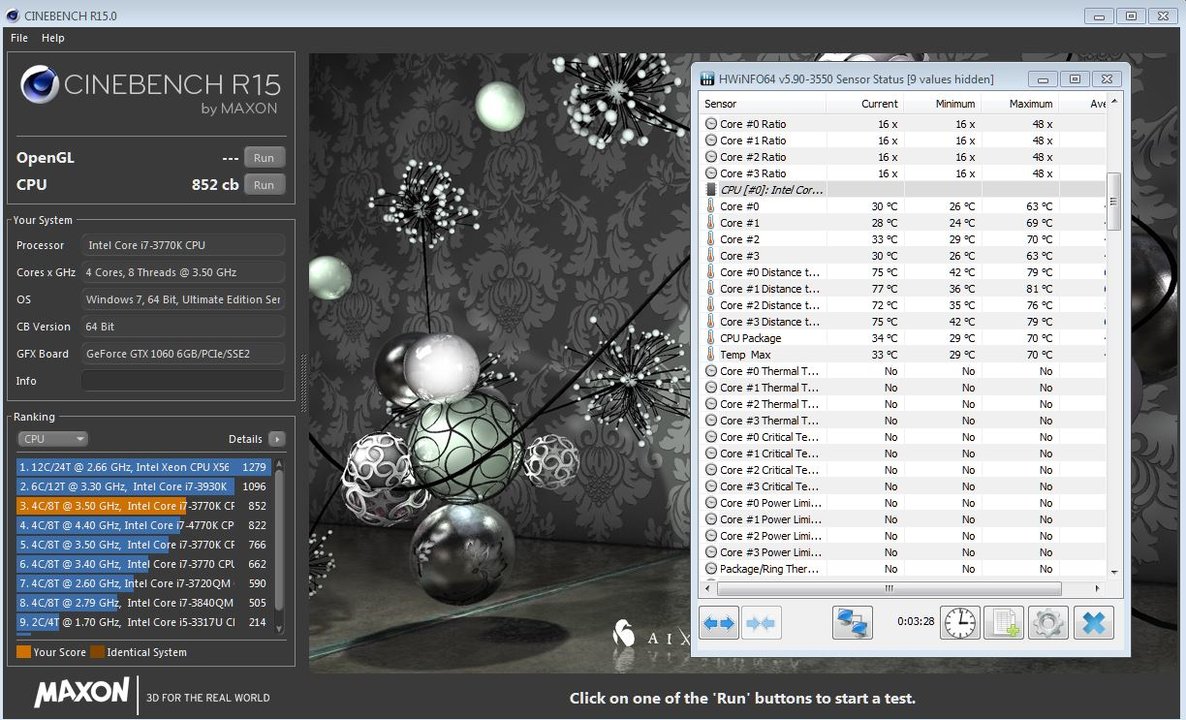
Task: Select the Core #0 Thermal T… row label
Action: pos(769,371)
